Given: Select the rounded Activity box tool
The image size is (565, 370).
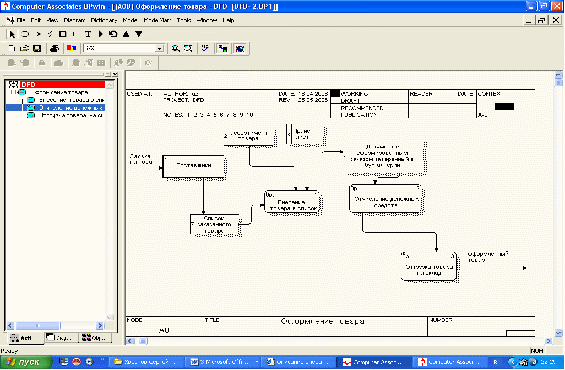Looking at the screenshot, I should coord(25,34).
